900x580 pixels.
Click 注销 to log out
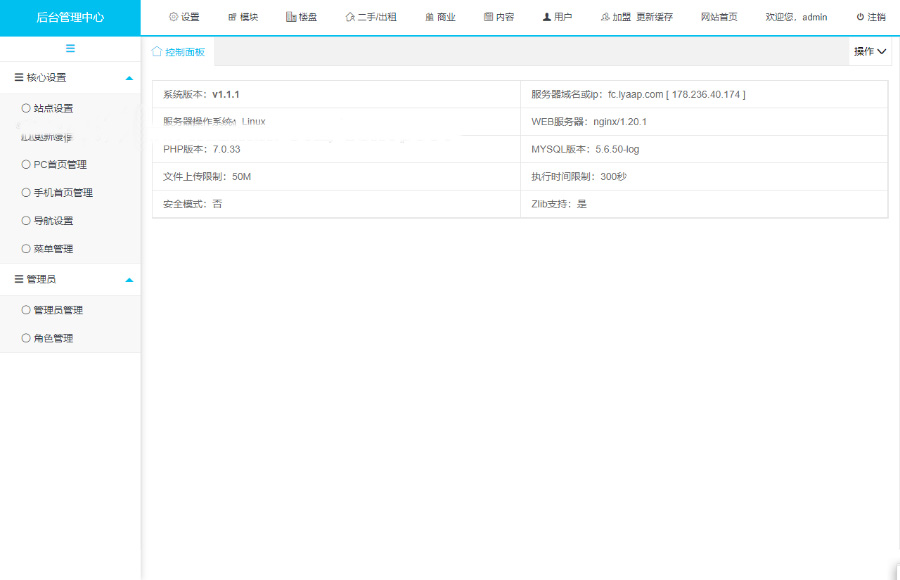(870, 17)
